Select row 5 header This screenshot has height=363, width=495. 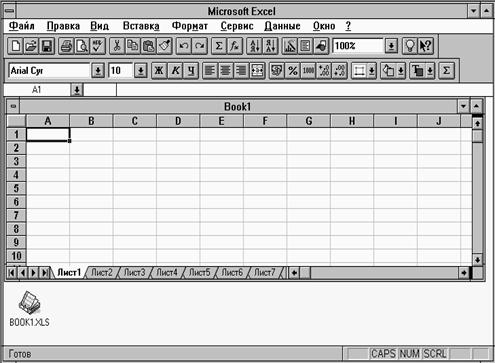click(16, 188)
